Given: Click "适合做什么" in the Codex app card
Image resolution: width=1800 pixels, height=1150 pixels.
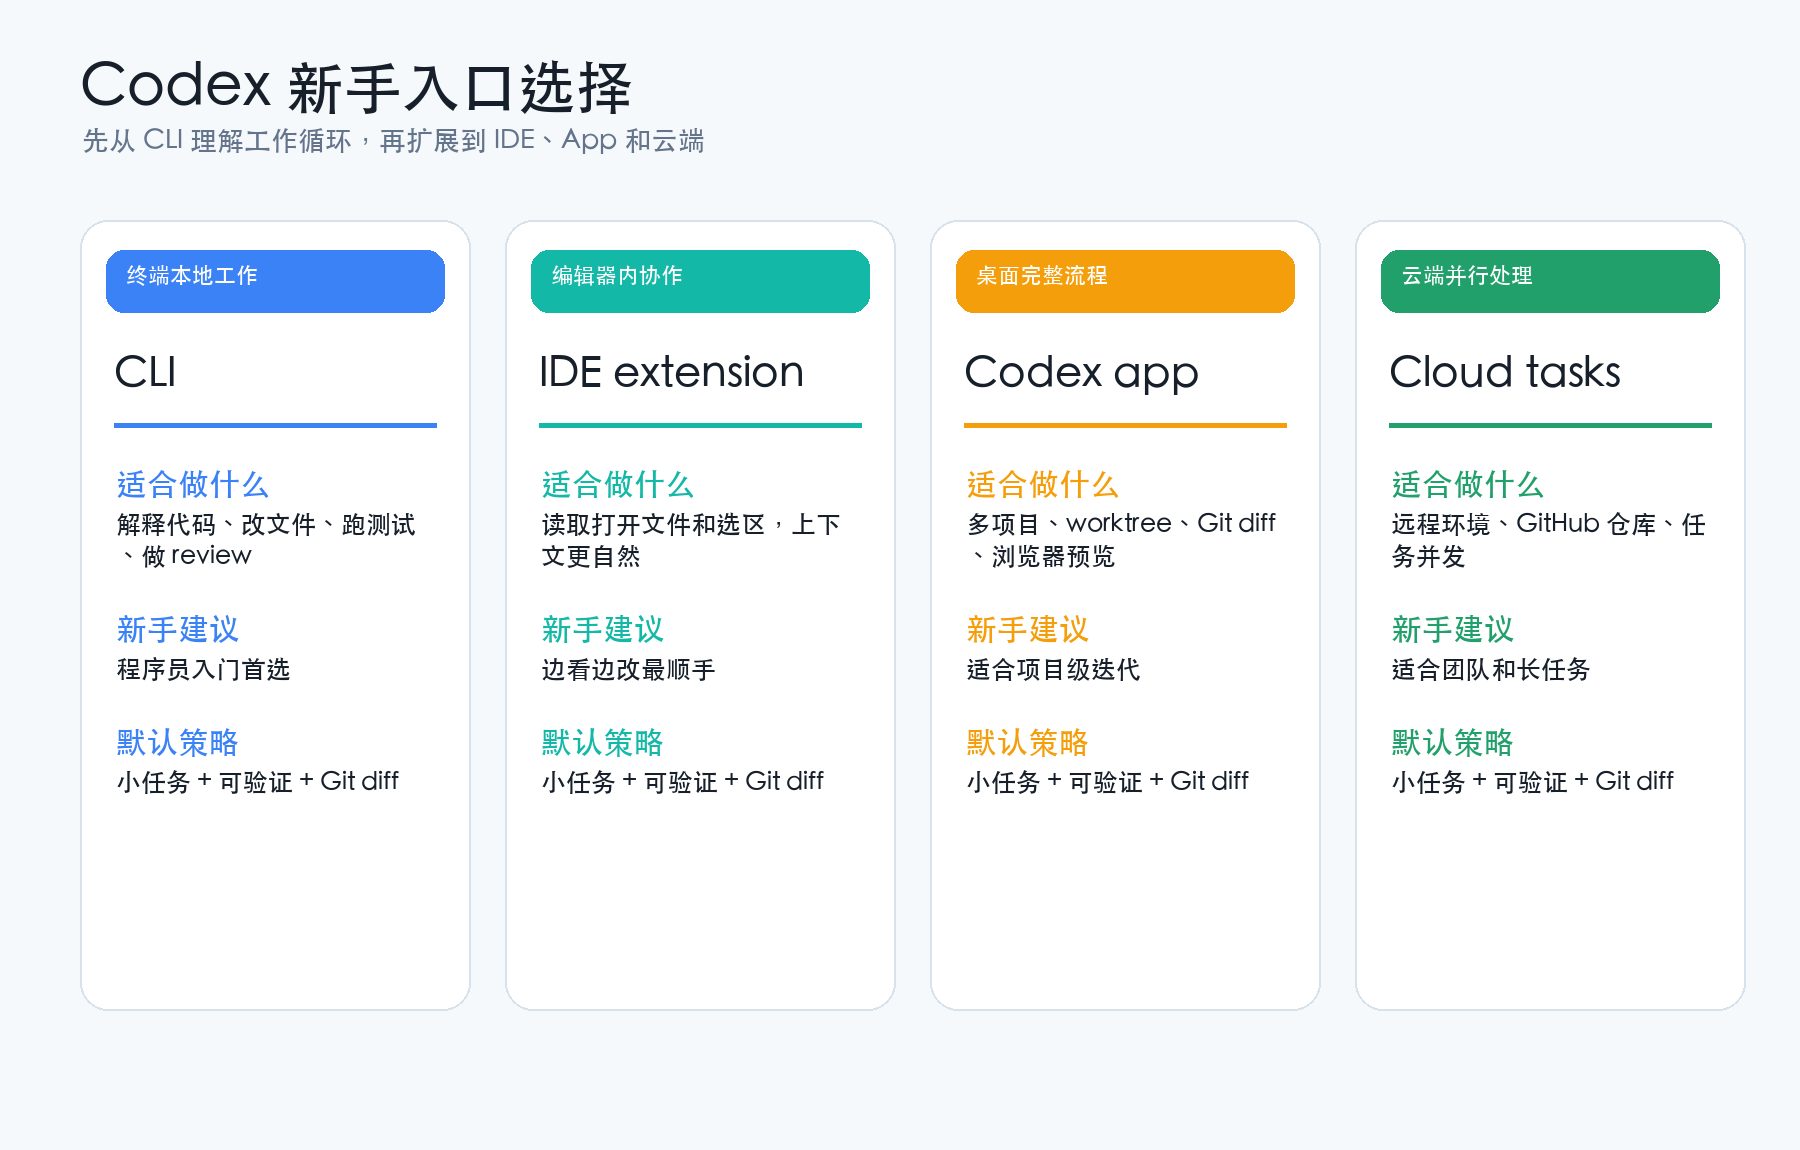Looking at the screenshot, I should (x=1043, y=485).
